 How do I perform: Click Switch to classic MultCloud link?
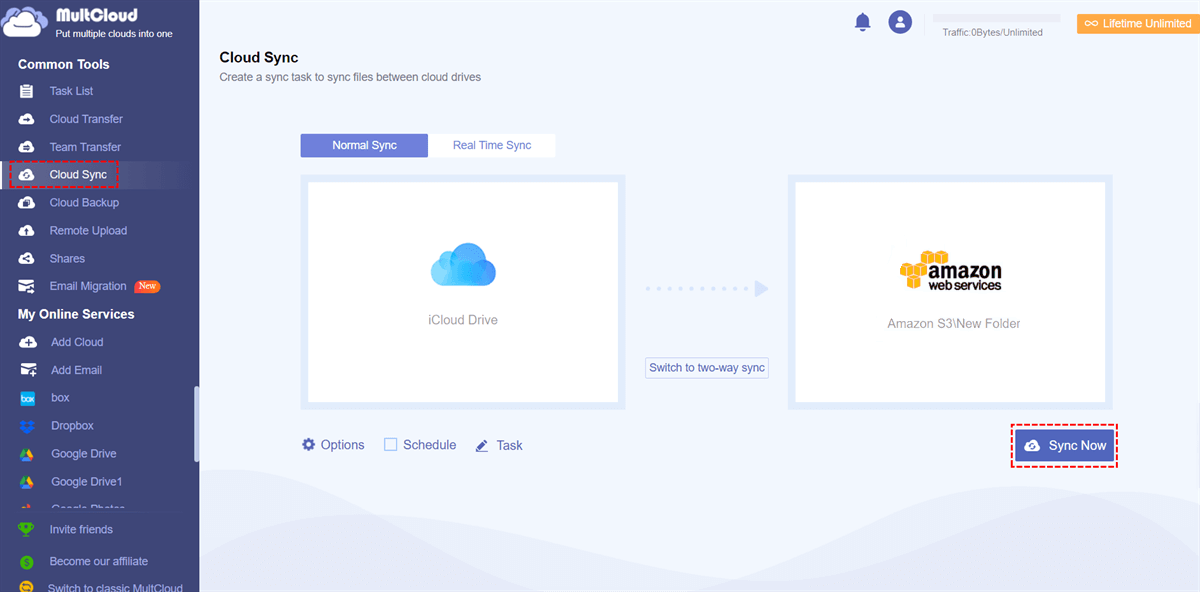[x=113, y=587]
